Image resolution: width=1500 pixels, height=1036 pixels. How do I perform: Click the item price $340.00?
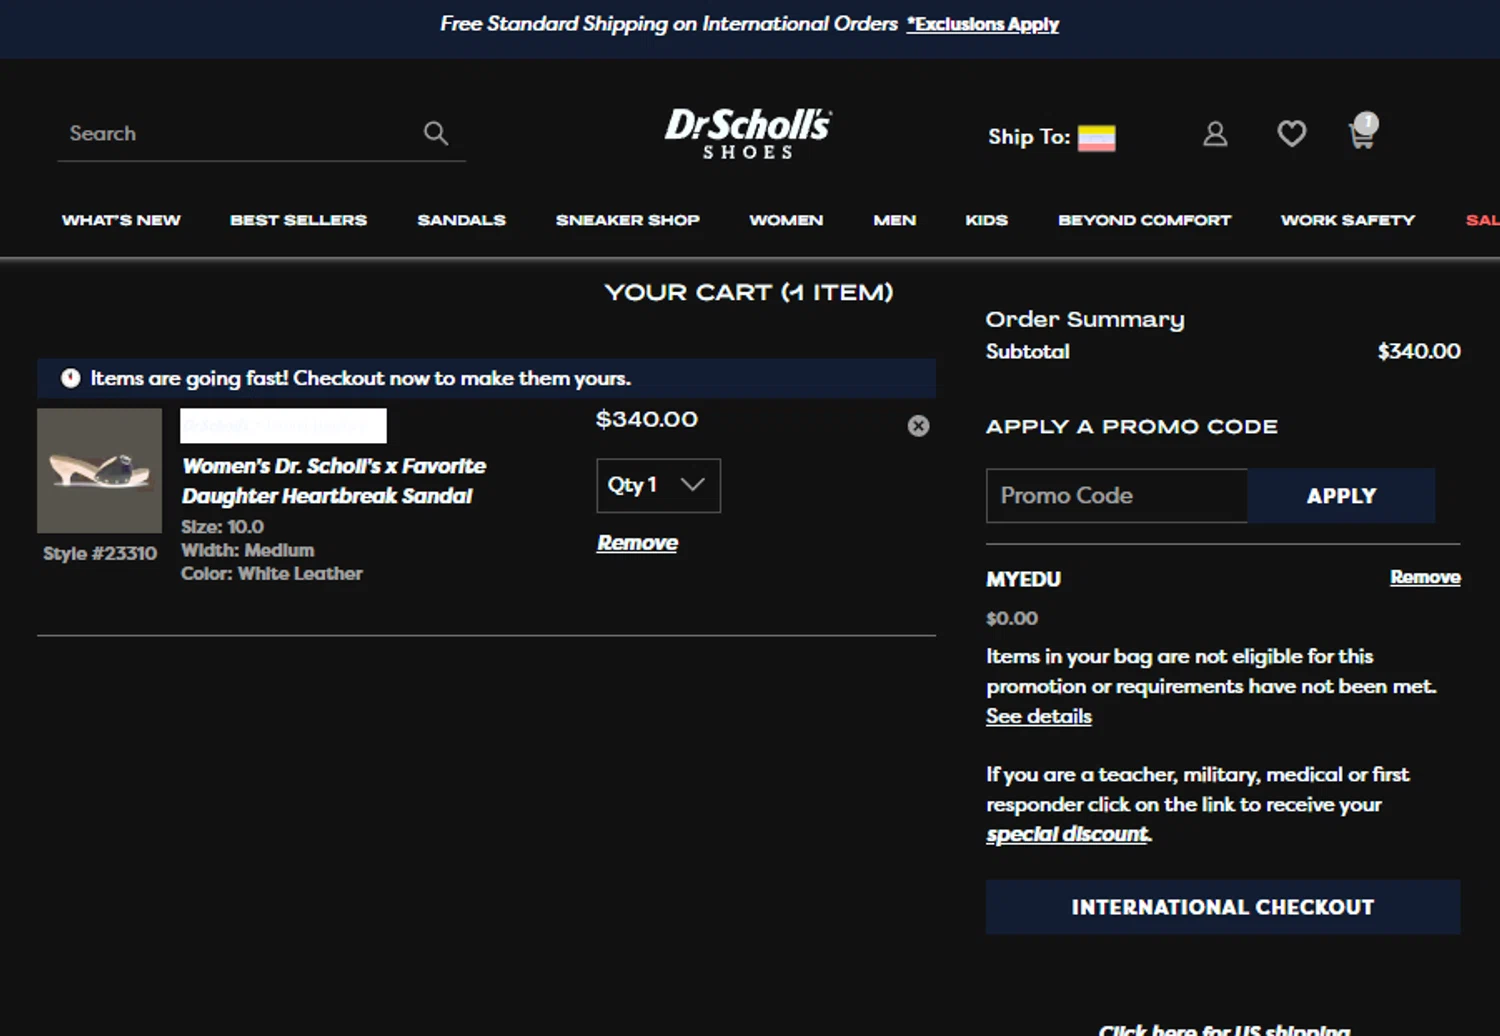click(x=646, y=419)
